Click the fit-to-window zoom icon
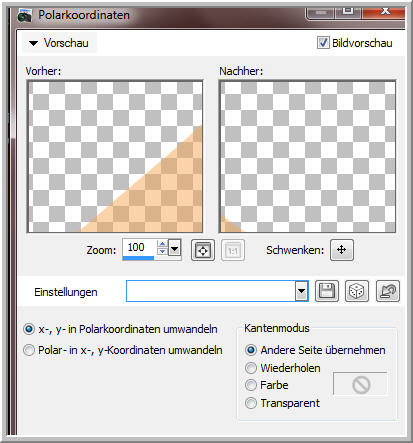 point(203,250)
